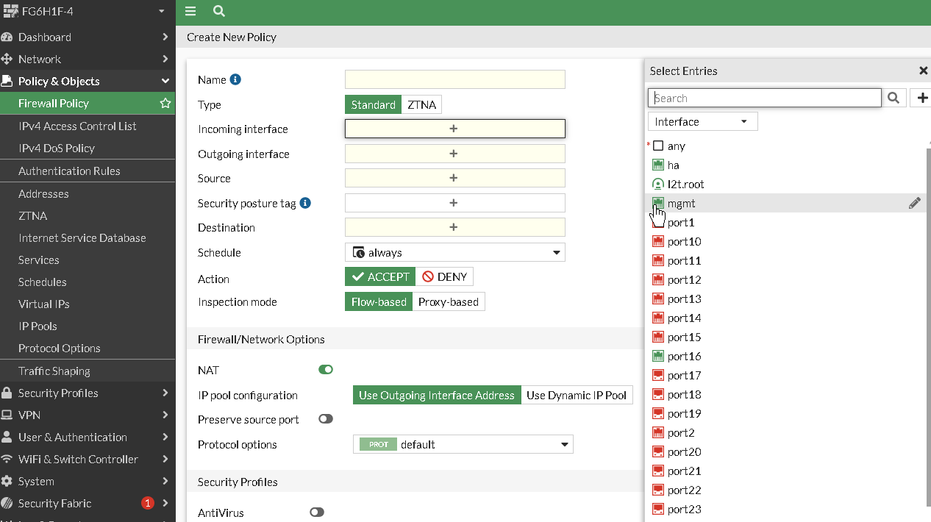
Task: Click the edit pencil icon beside mgmt
Action: pos(914,203)
